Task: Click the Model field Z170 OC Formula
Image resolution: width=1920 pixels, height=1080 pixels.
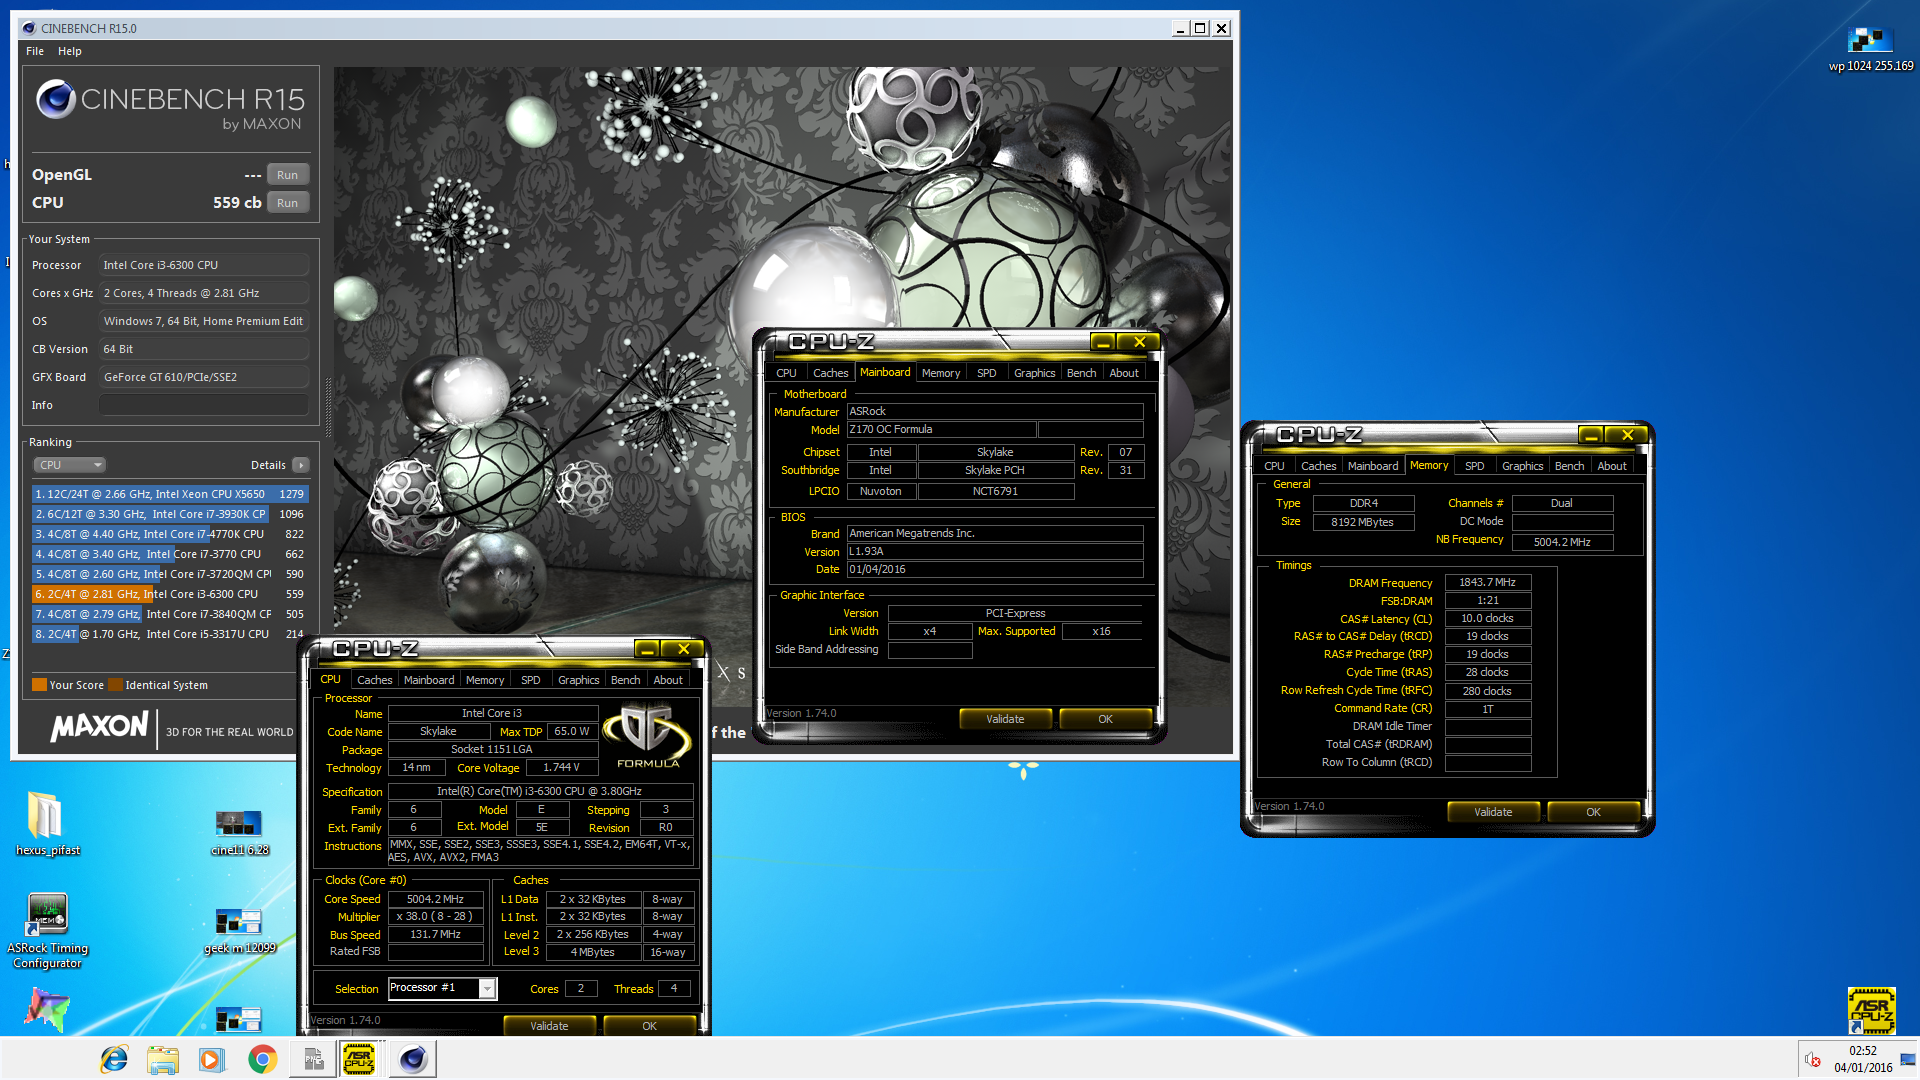Action: [x=941, y=430]
